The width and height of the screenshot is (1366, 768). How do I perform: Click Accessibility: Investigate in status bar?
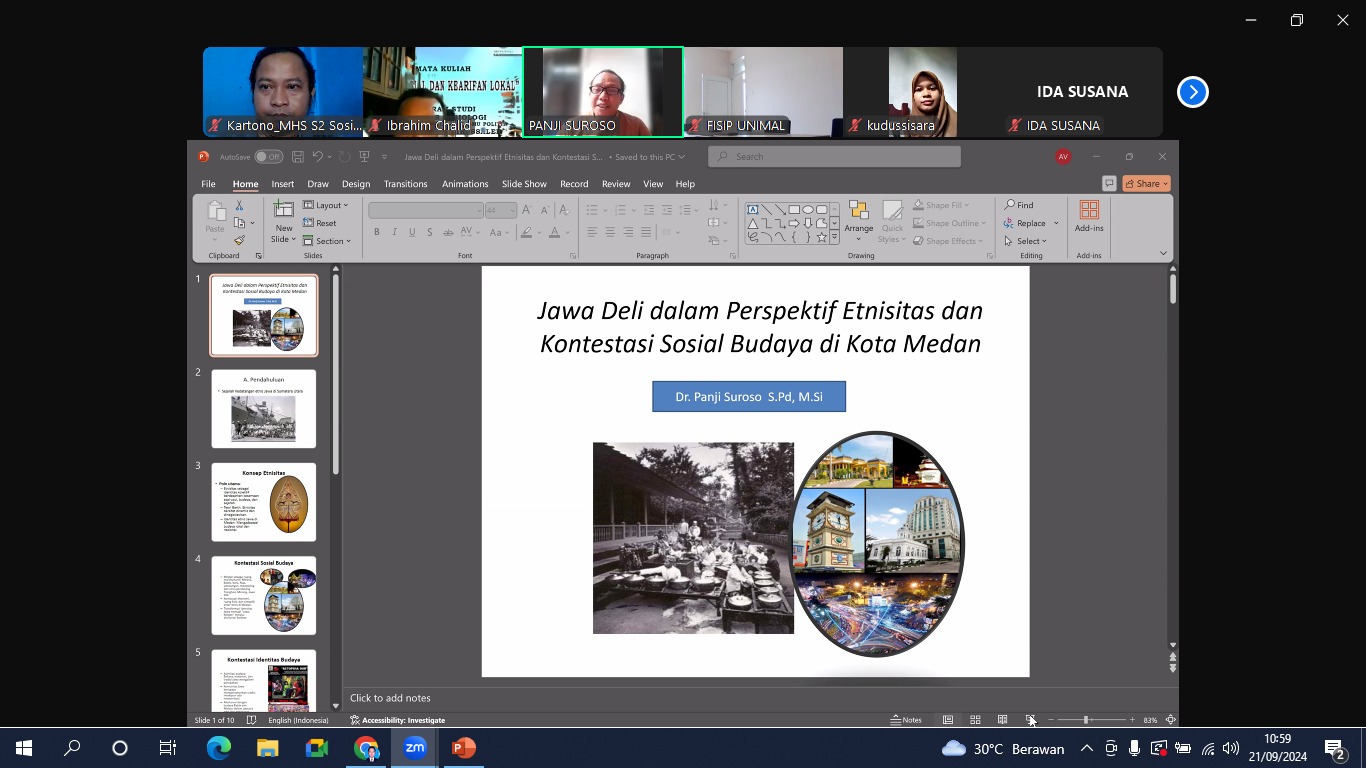pyautogui.click(x=397, y=720)
